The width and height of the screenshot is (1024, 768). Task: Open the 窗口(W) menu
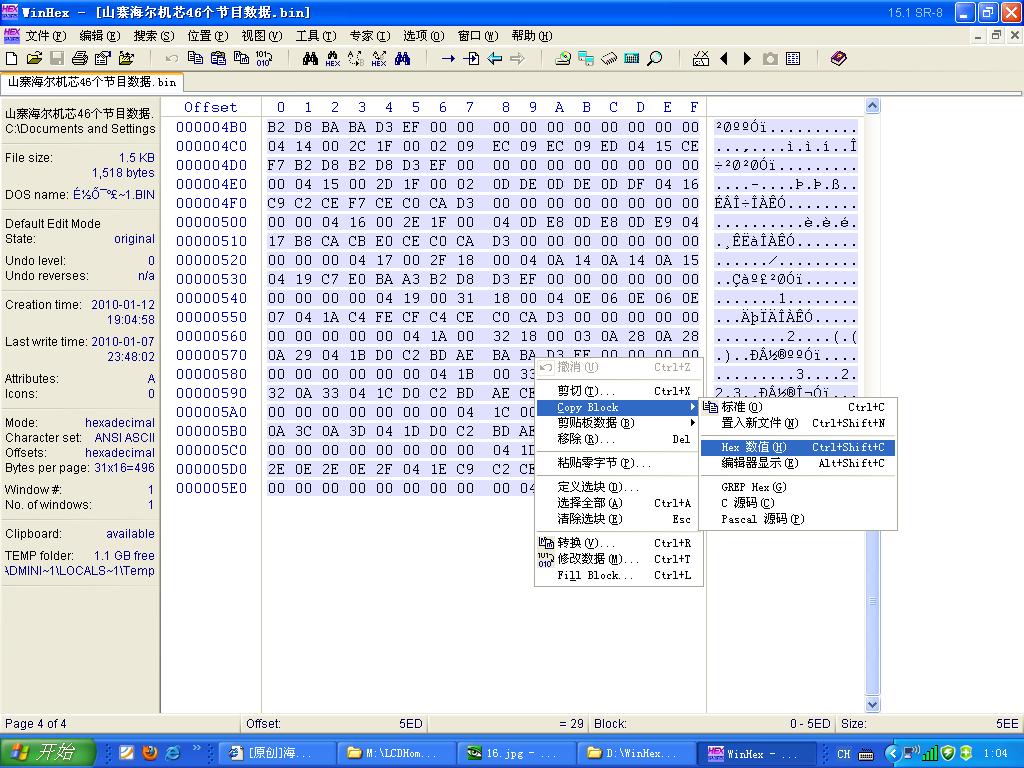(x=478, y=36)
